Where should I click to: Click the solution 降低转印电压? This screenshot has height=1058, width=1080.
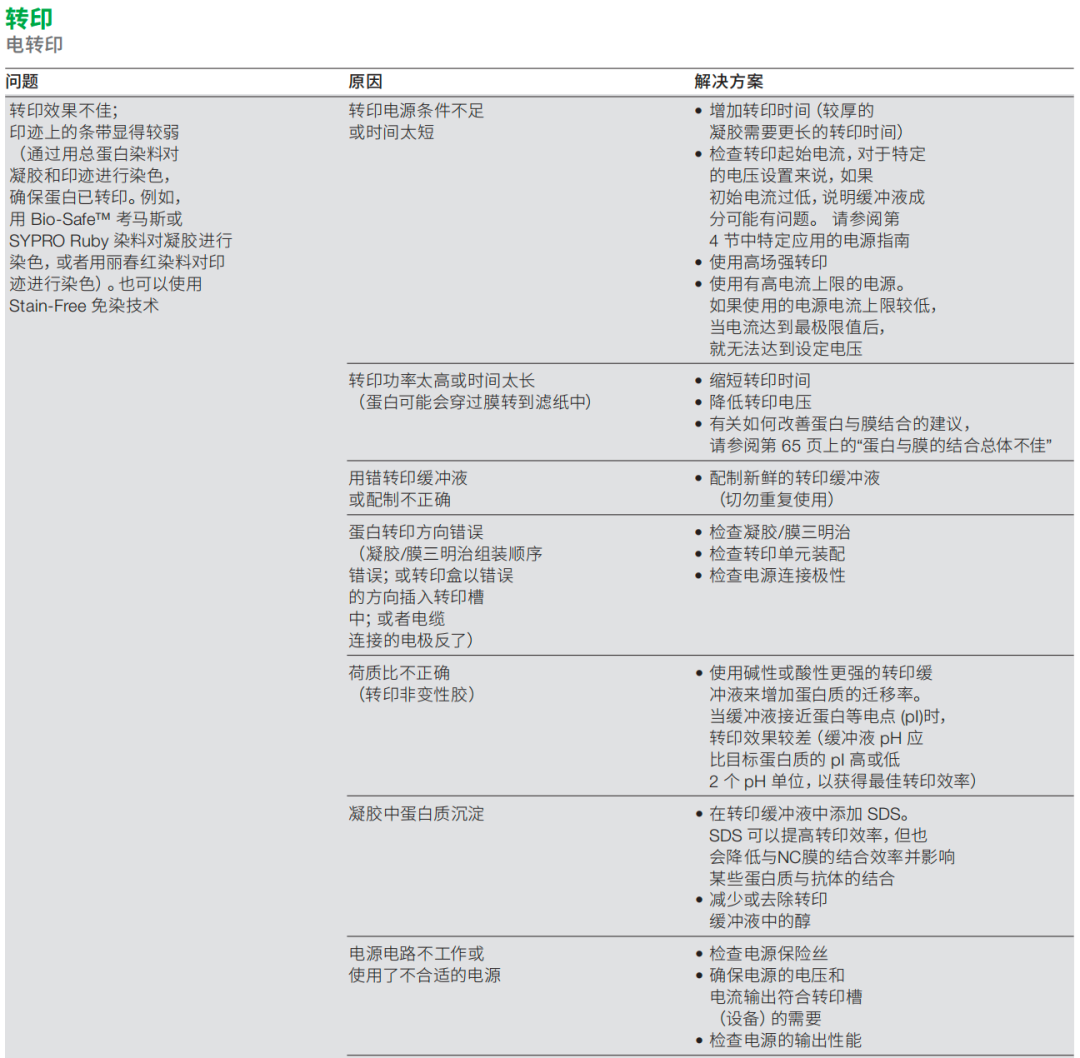pos(760,402)
